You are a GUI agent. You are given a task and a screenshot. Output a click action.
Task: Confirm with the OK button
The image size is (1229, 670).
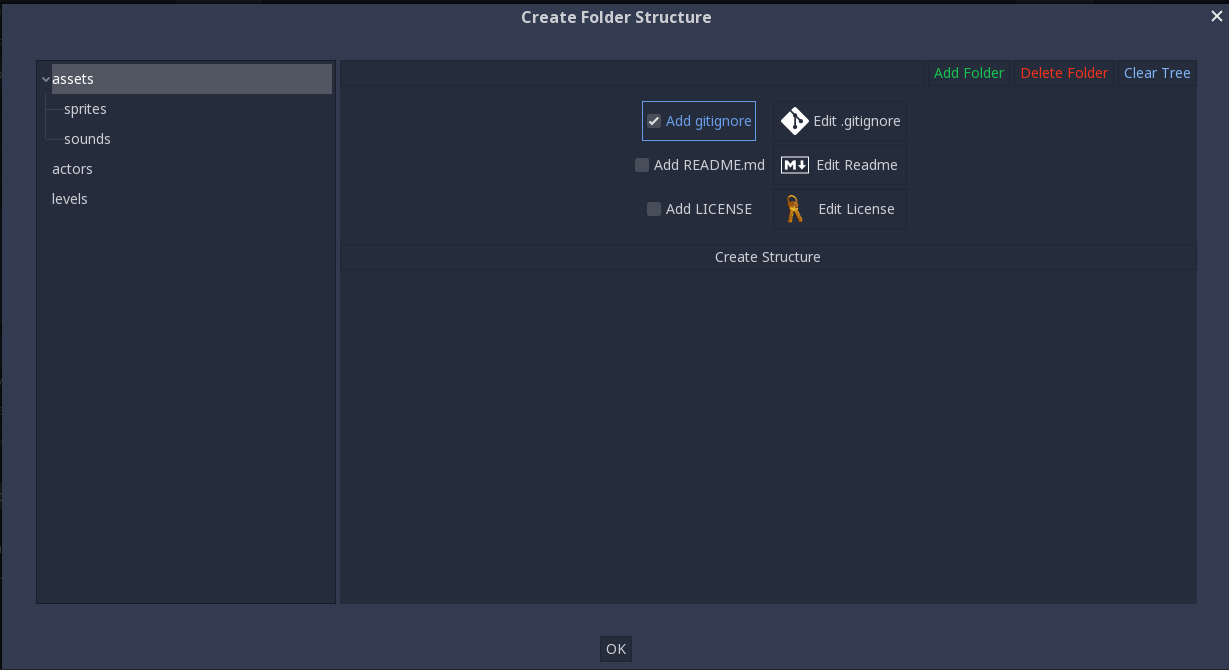tap(616, 649)
